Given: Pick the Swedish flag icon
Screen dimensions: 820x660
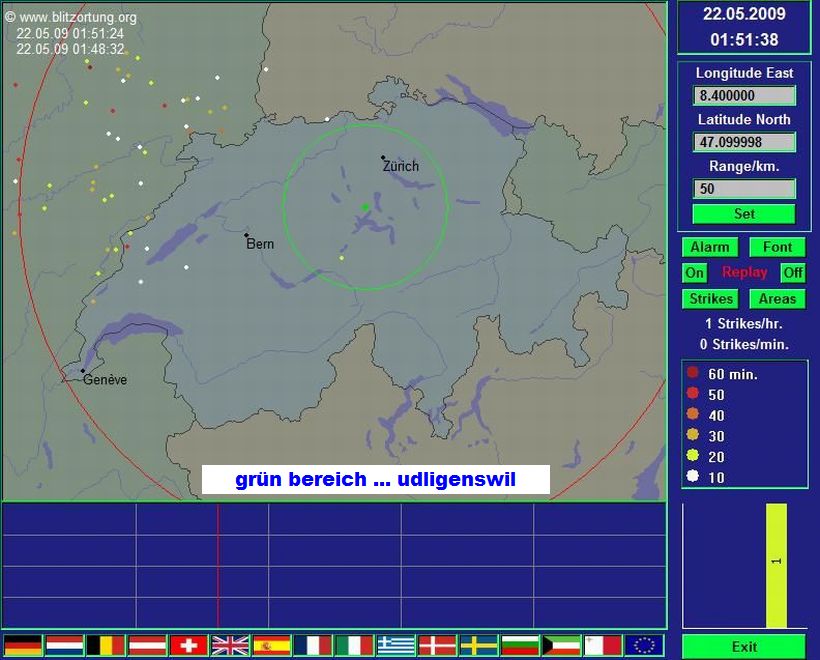Looking at the screenshot, I should pos(478,645).
